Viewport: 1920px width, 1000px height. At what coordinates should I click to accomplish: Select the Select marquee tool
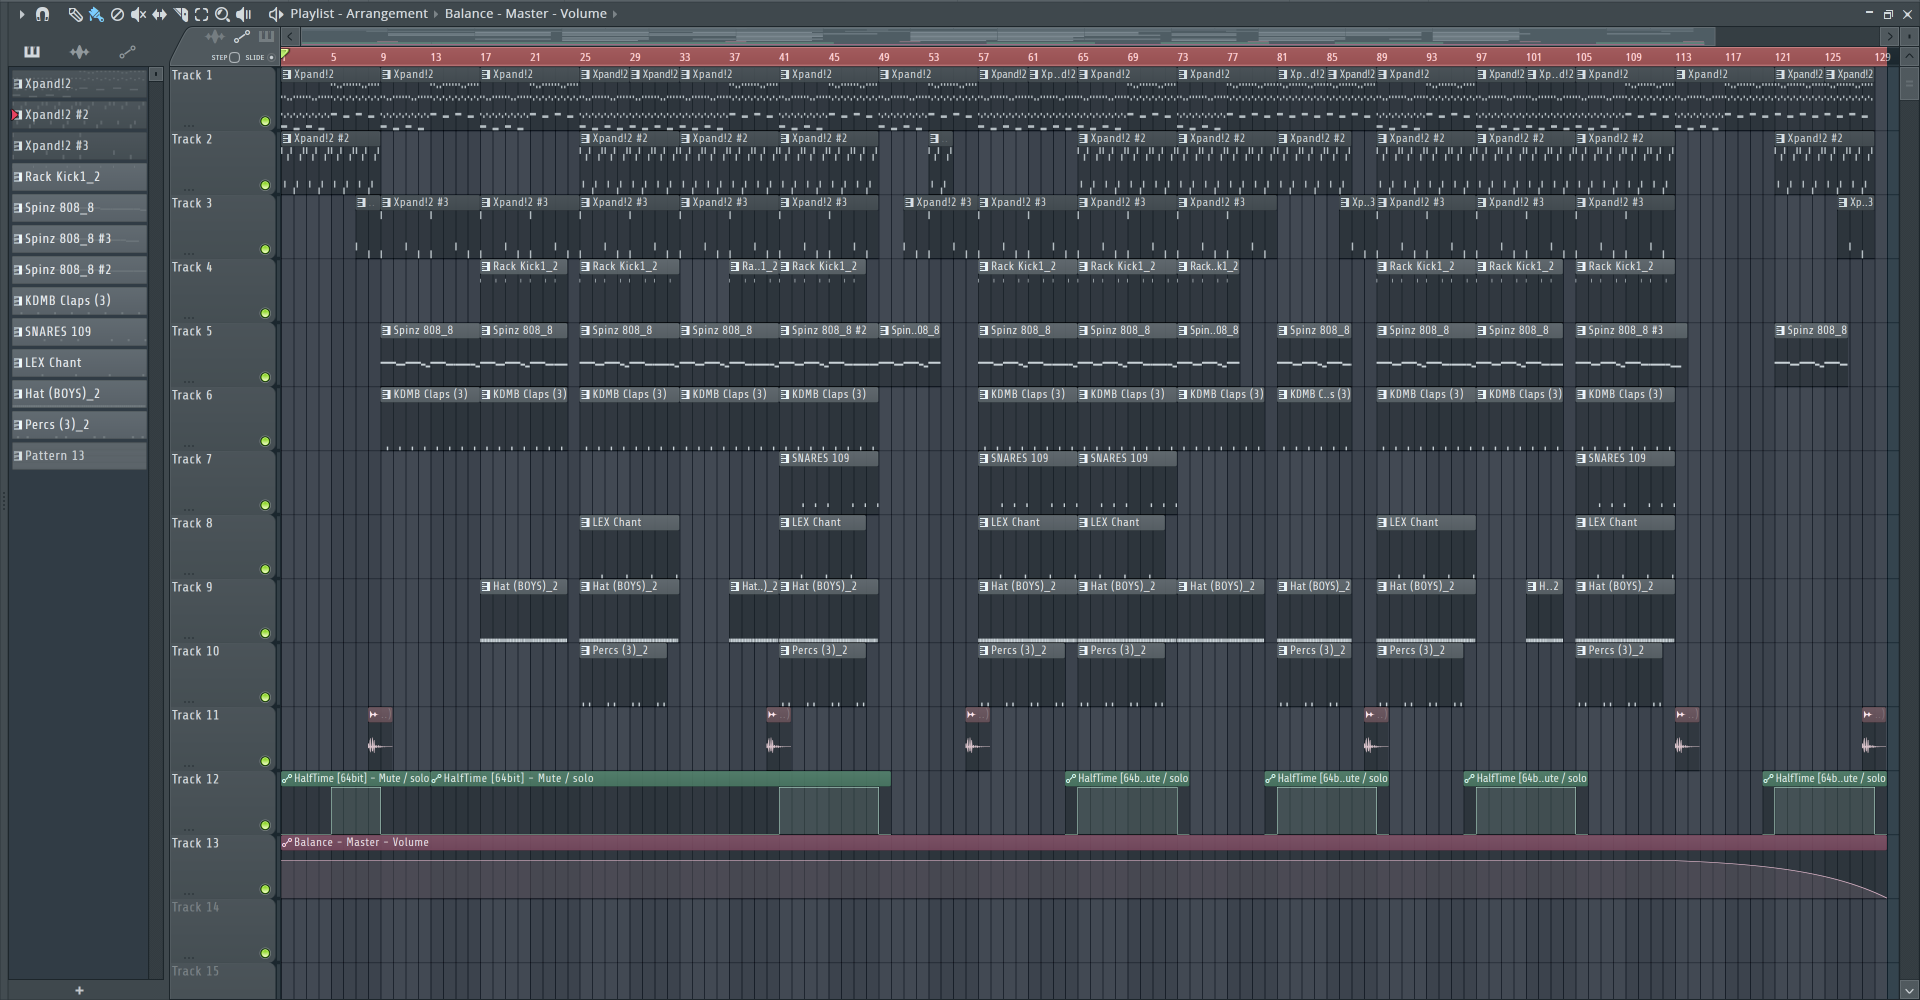(x=201, y=14)
